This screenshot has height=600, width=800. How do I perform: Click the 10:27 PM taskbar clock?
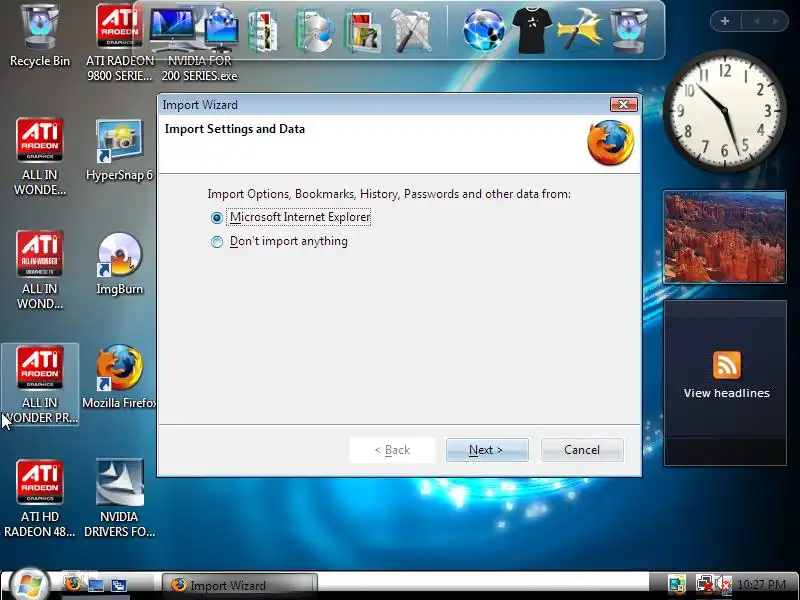pos(761,585)
